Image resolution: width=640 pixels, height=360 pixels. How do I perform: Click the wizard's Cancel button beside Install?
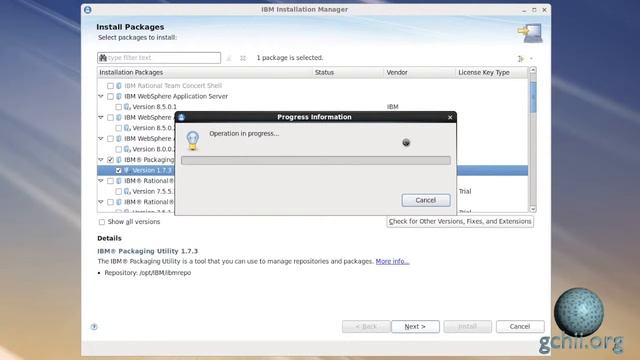click(520, 327)
